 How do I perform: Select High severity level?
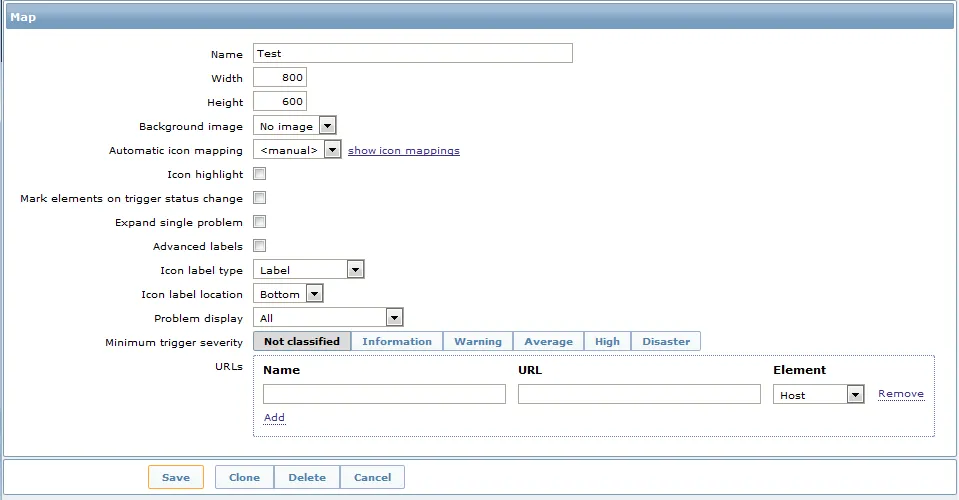pyautogui.click(x=607, y=341)
